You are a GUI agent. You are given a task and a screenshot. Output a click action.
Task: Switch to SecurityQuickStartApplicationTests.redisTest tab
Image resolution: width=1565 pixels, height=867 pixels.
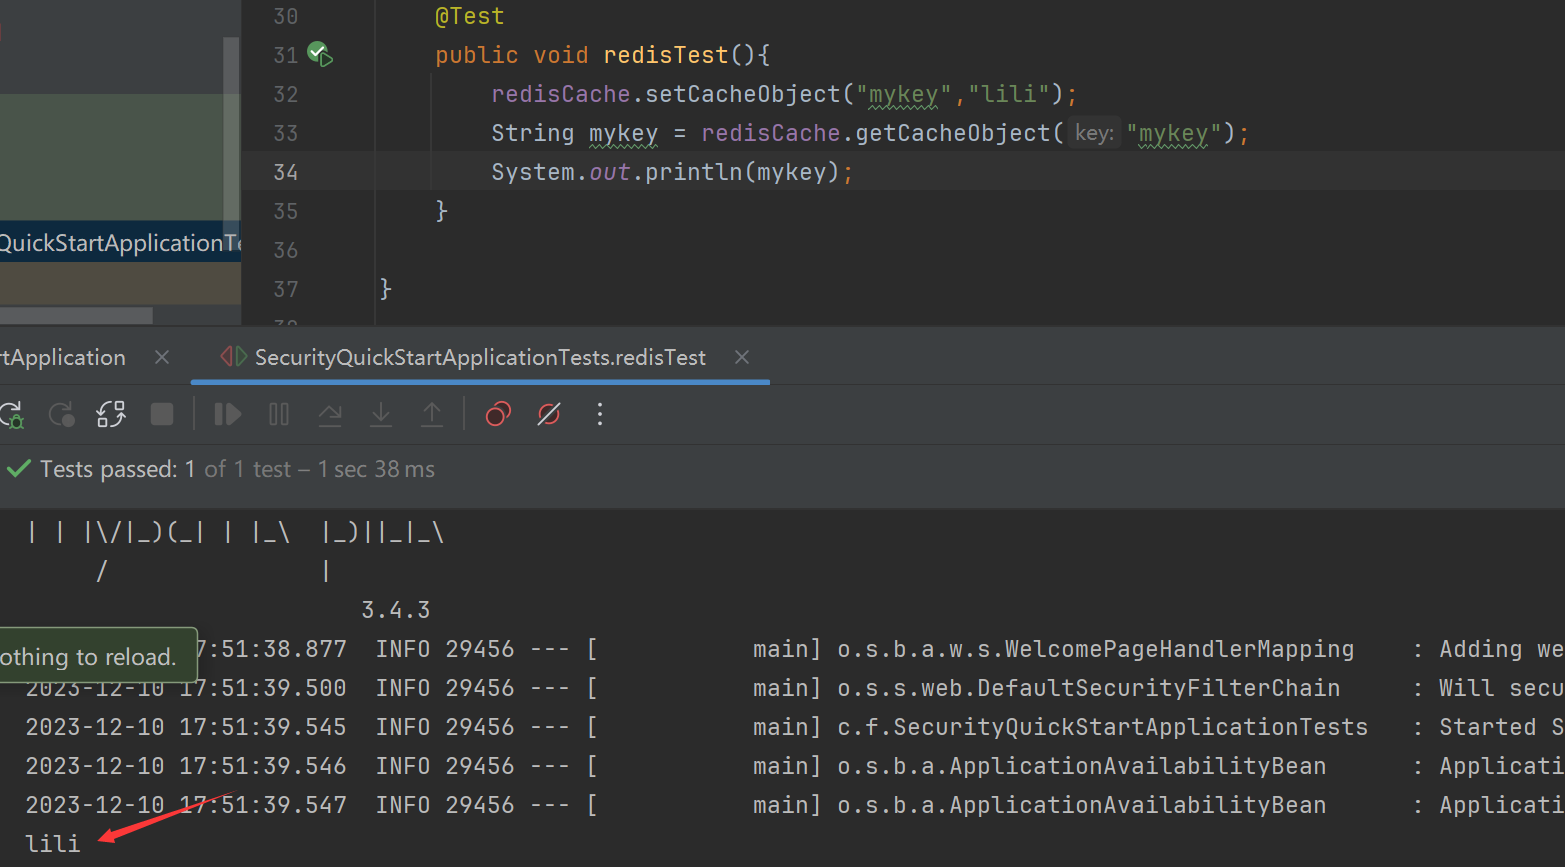pyautogui.click(x=480, y=357)
